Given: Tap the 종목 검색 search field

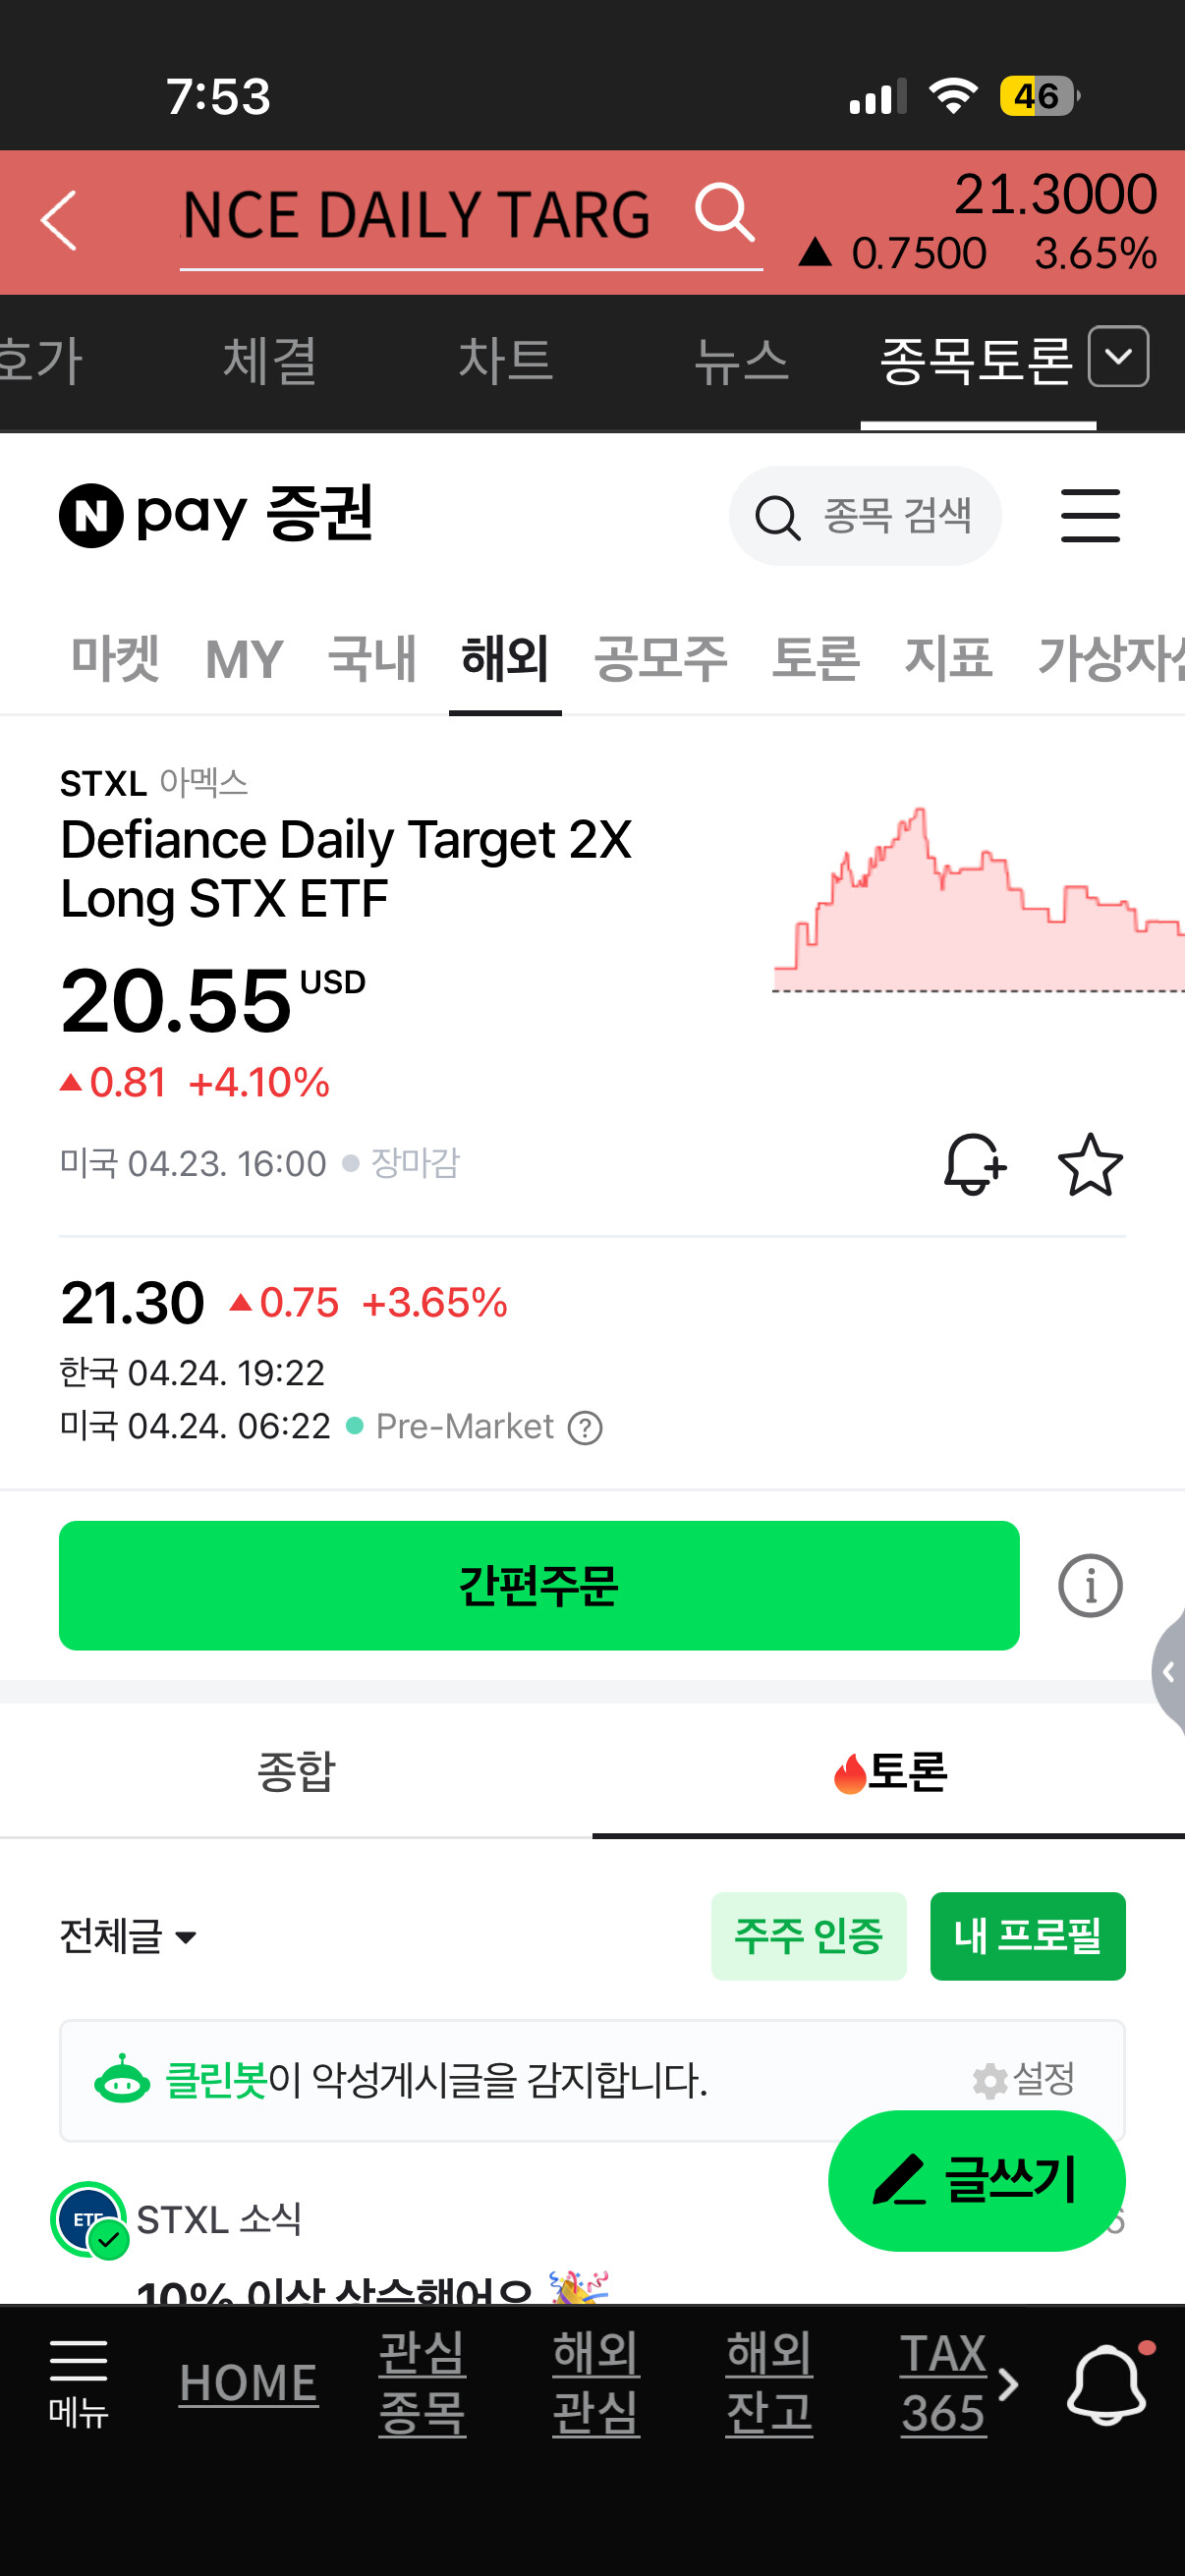Looking at the screenshot, I should (x=865, y=516).
